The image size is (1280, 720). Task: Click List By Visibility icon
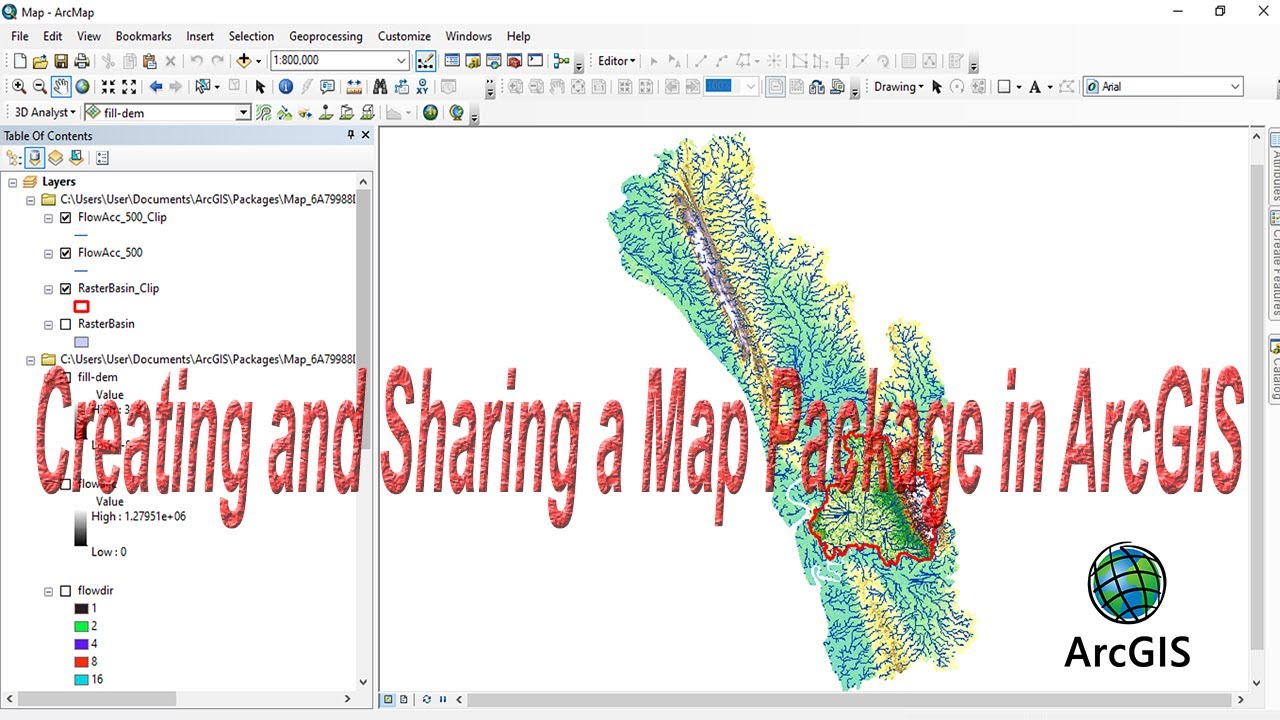(x=56, y=158)
